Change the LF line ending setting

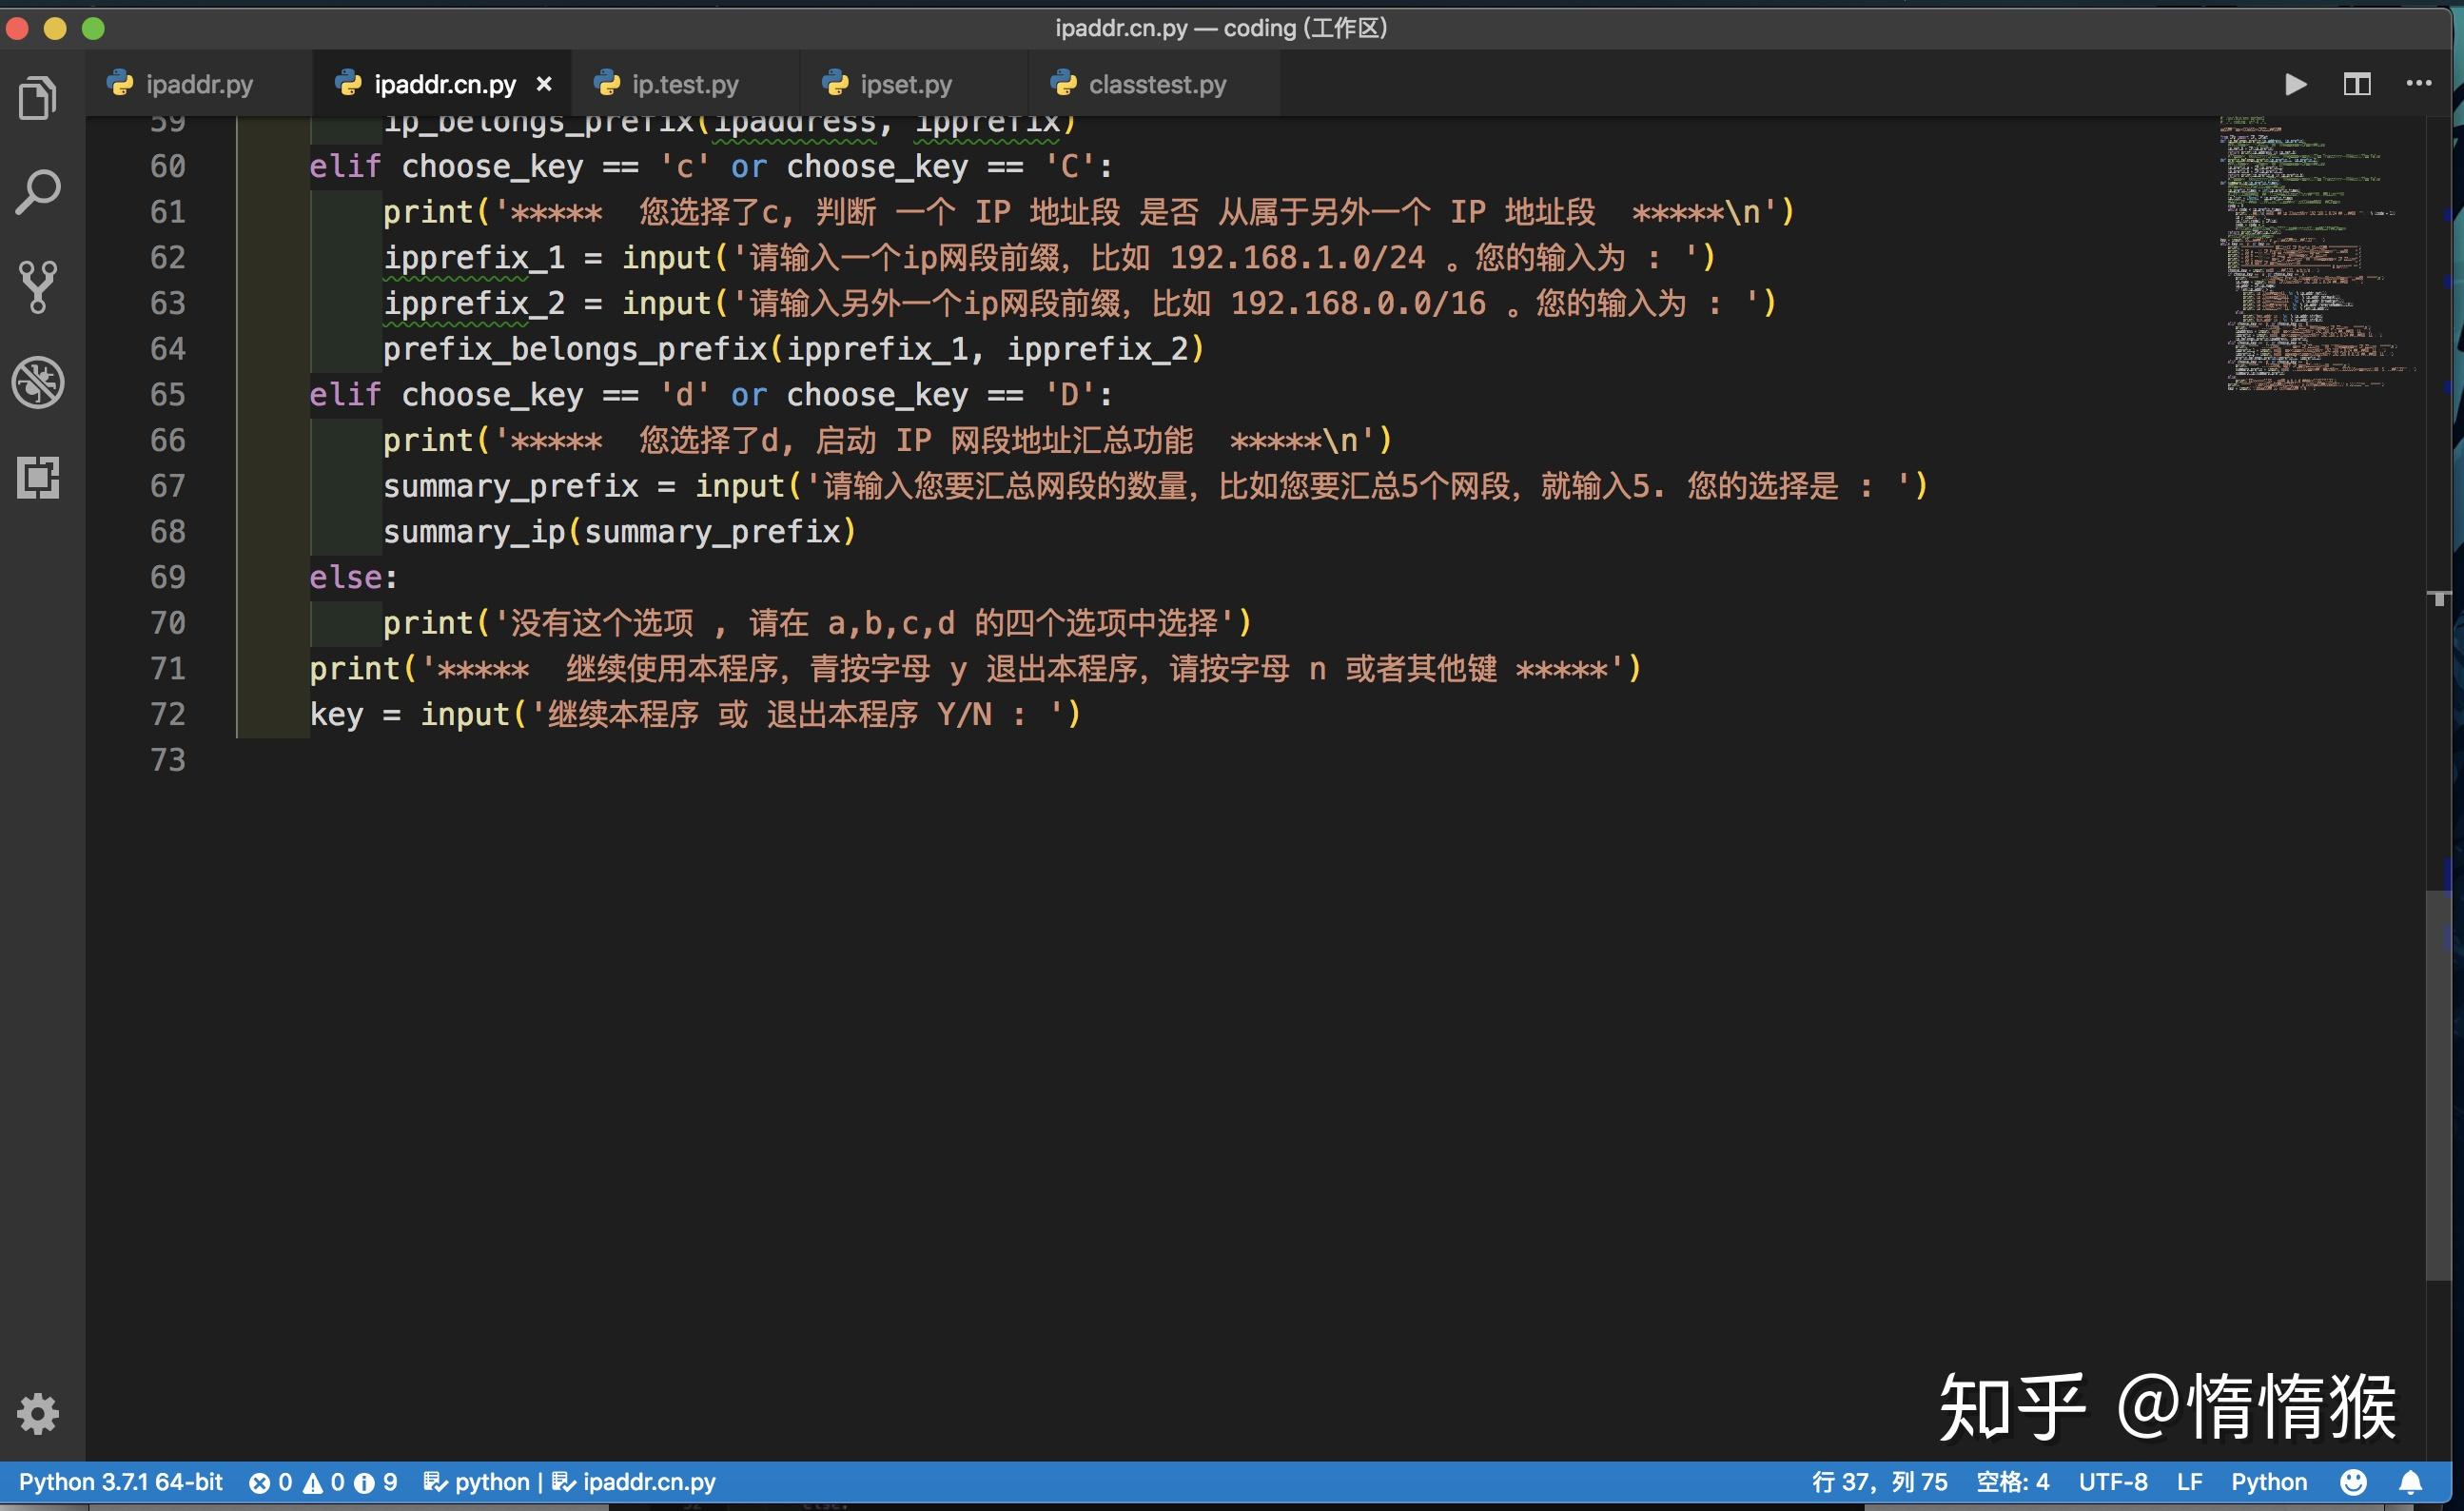[2190, 1482]
